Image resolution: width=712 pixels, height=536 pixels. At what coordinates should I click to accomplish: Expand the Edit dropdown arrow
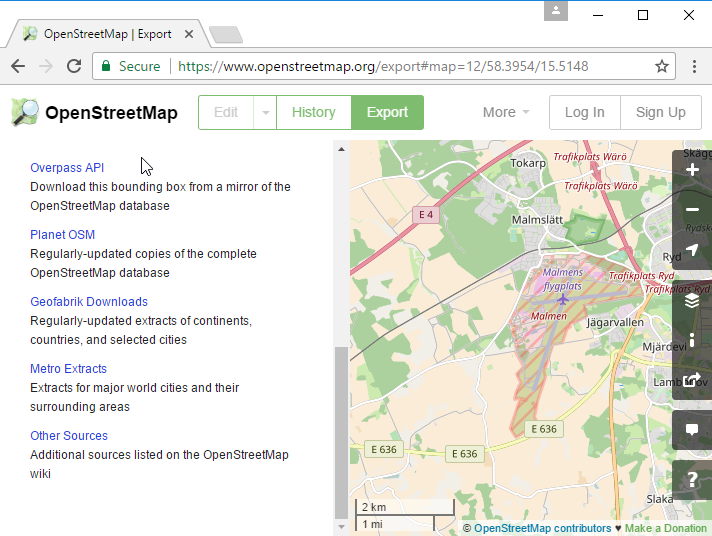(265, 113)
